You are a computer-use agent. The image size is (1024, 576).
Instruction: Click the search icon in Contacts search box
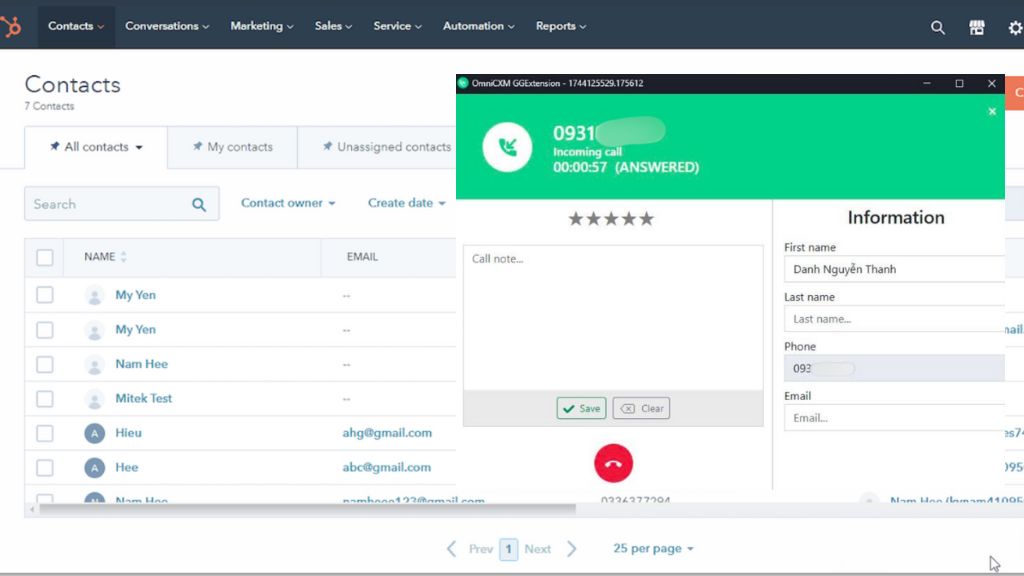click(199, 204)
